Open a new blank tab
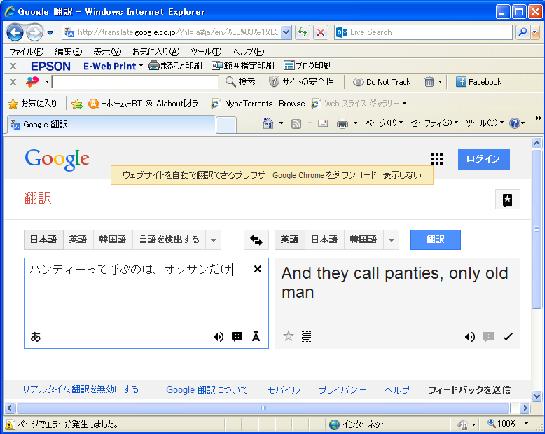This screenshot has width=545, height=434. (226, 125)
